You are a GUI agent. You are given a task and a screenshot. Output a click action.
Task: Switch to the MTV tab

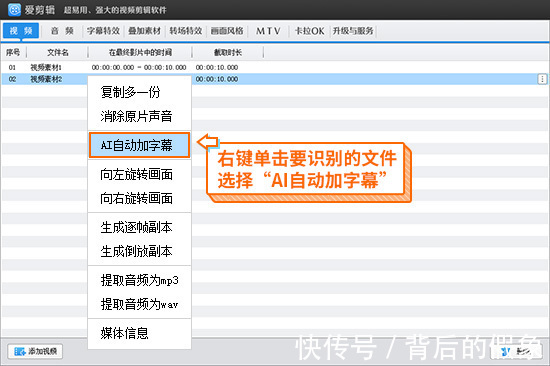click(268, 31)
